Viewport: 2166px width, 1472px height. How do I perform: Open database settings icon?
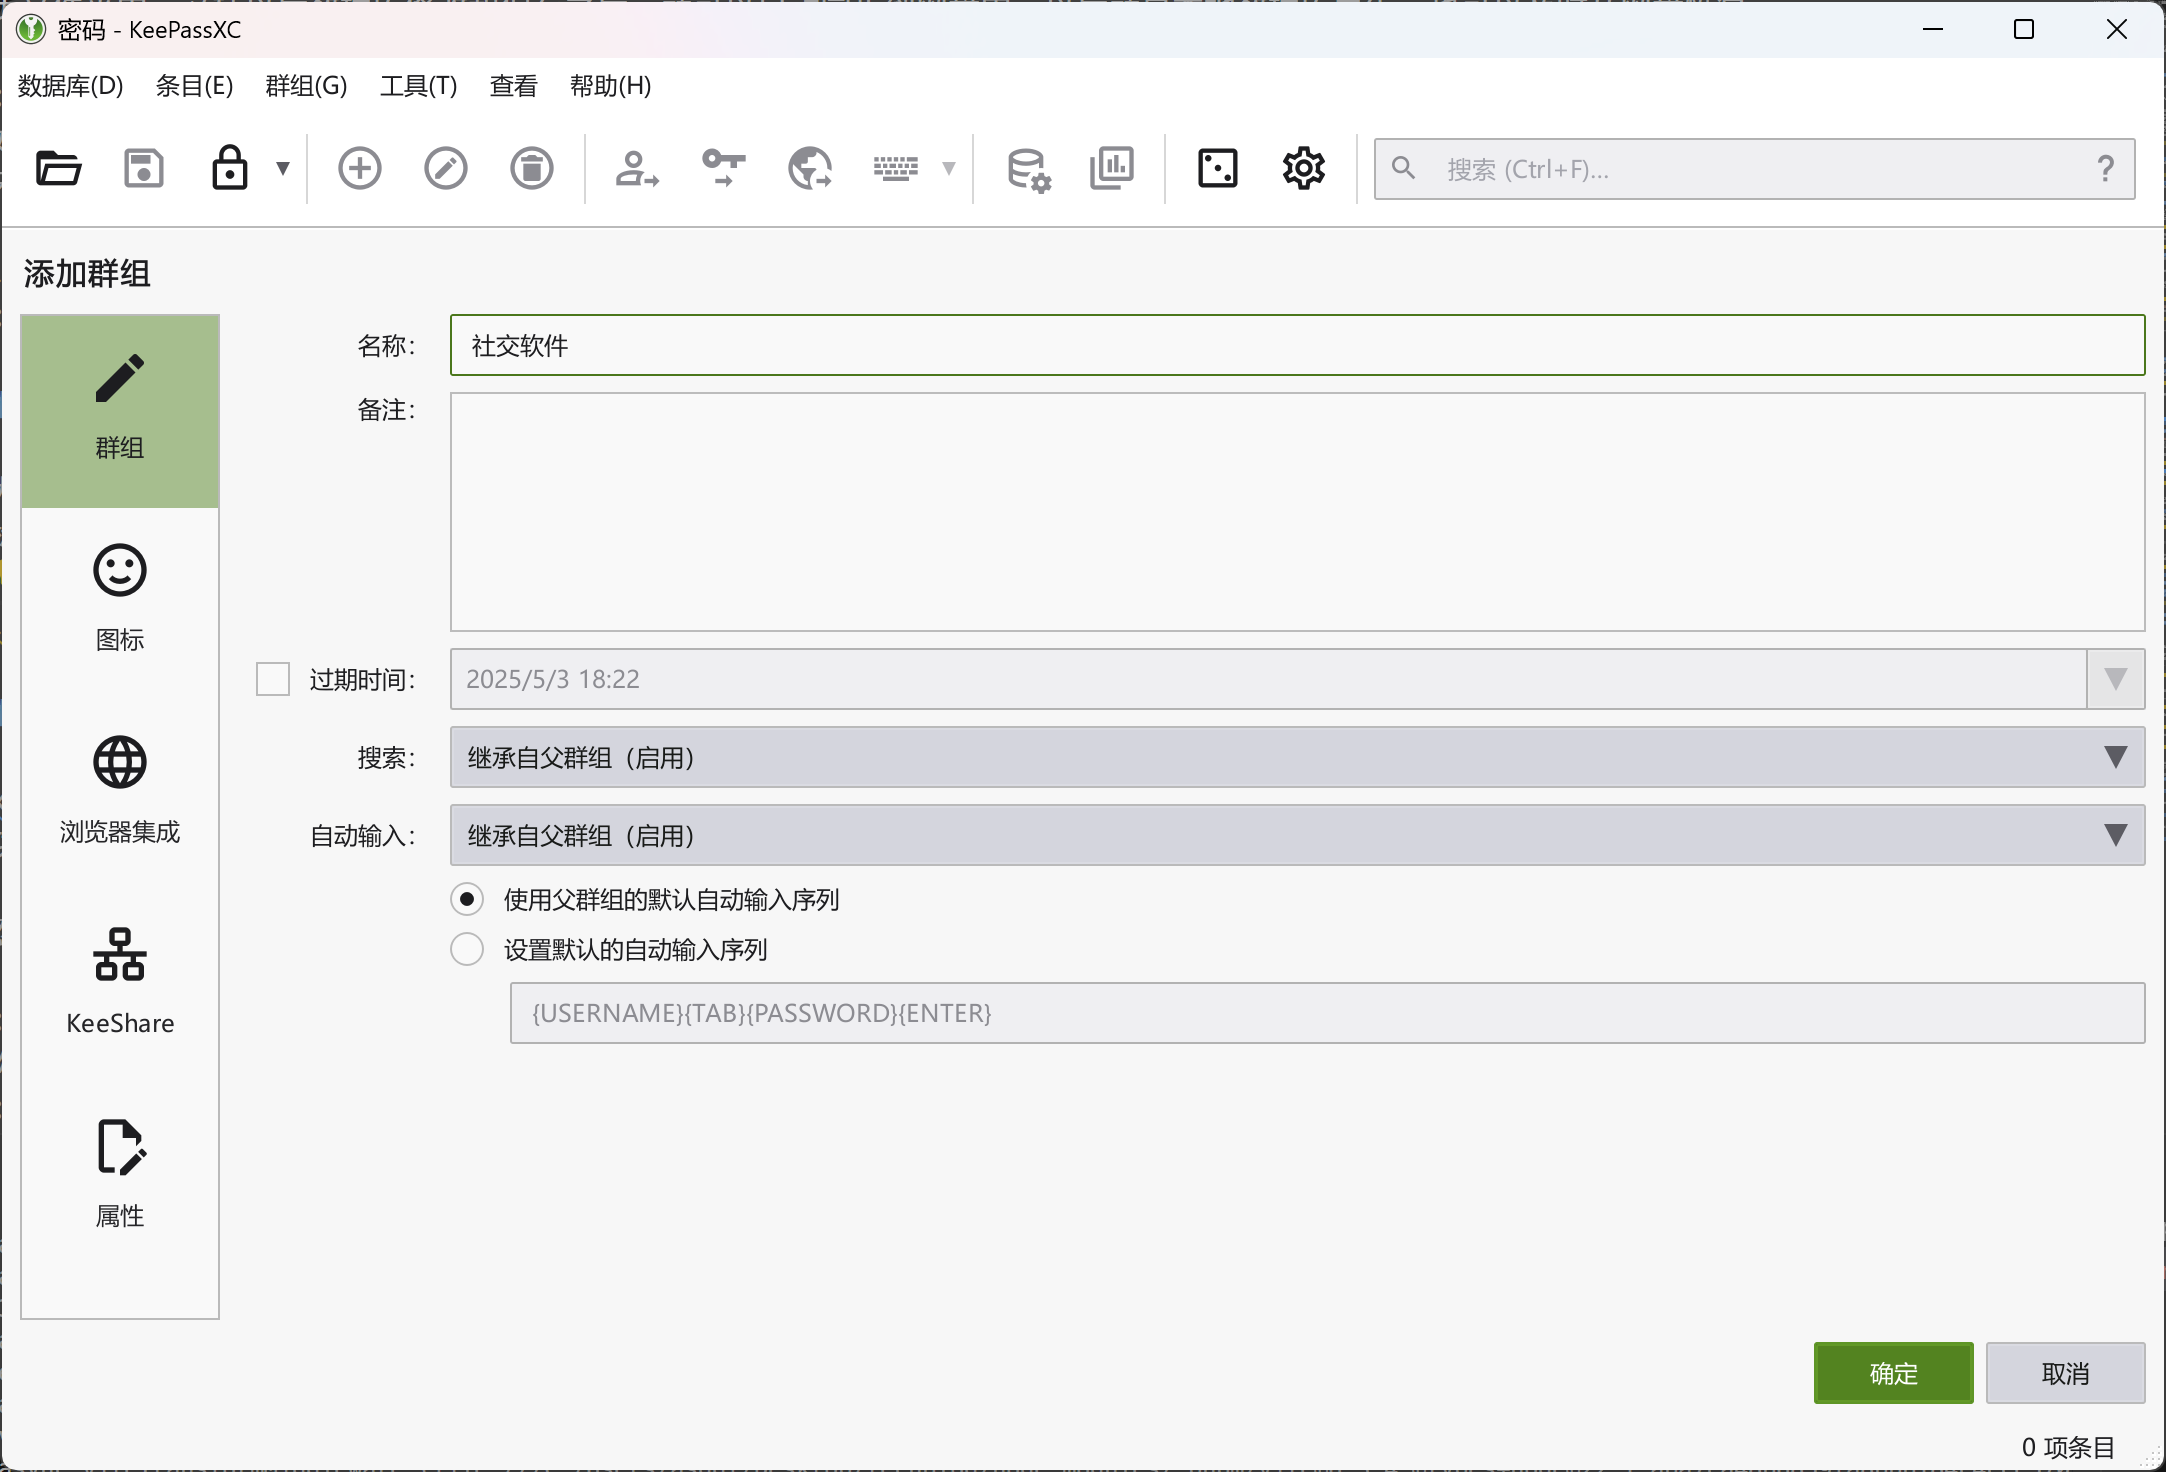click(x=1028, y=168)
